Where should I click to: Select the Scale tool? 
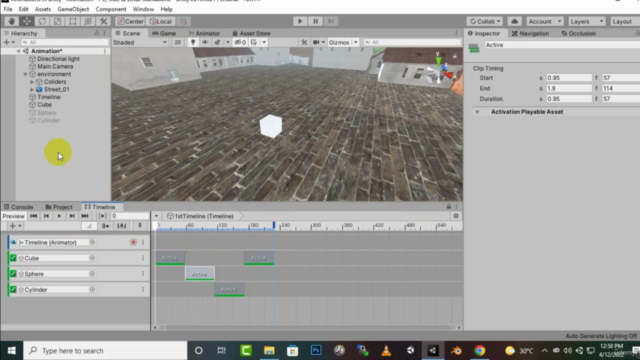[x=58, y=21]
